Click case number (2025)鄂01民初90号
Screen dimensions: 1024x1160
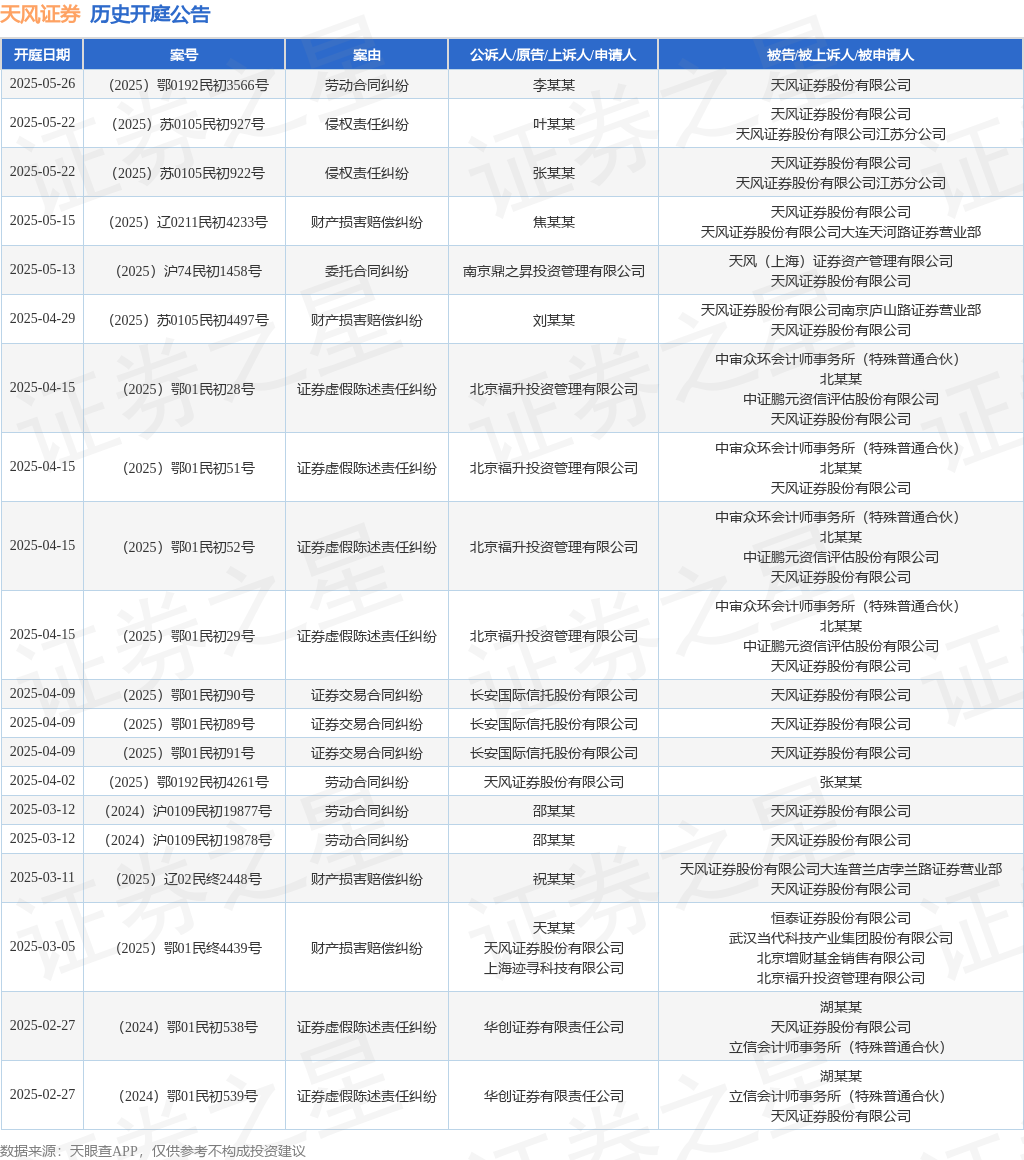tap(188, 695)
